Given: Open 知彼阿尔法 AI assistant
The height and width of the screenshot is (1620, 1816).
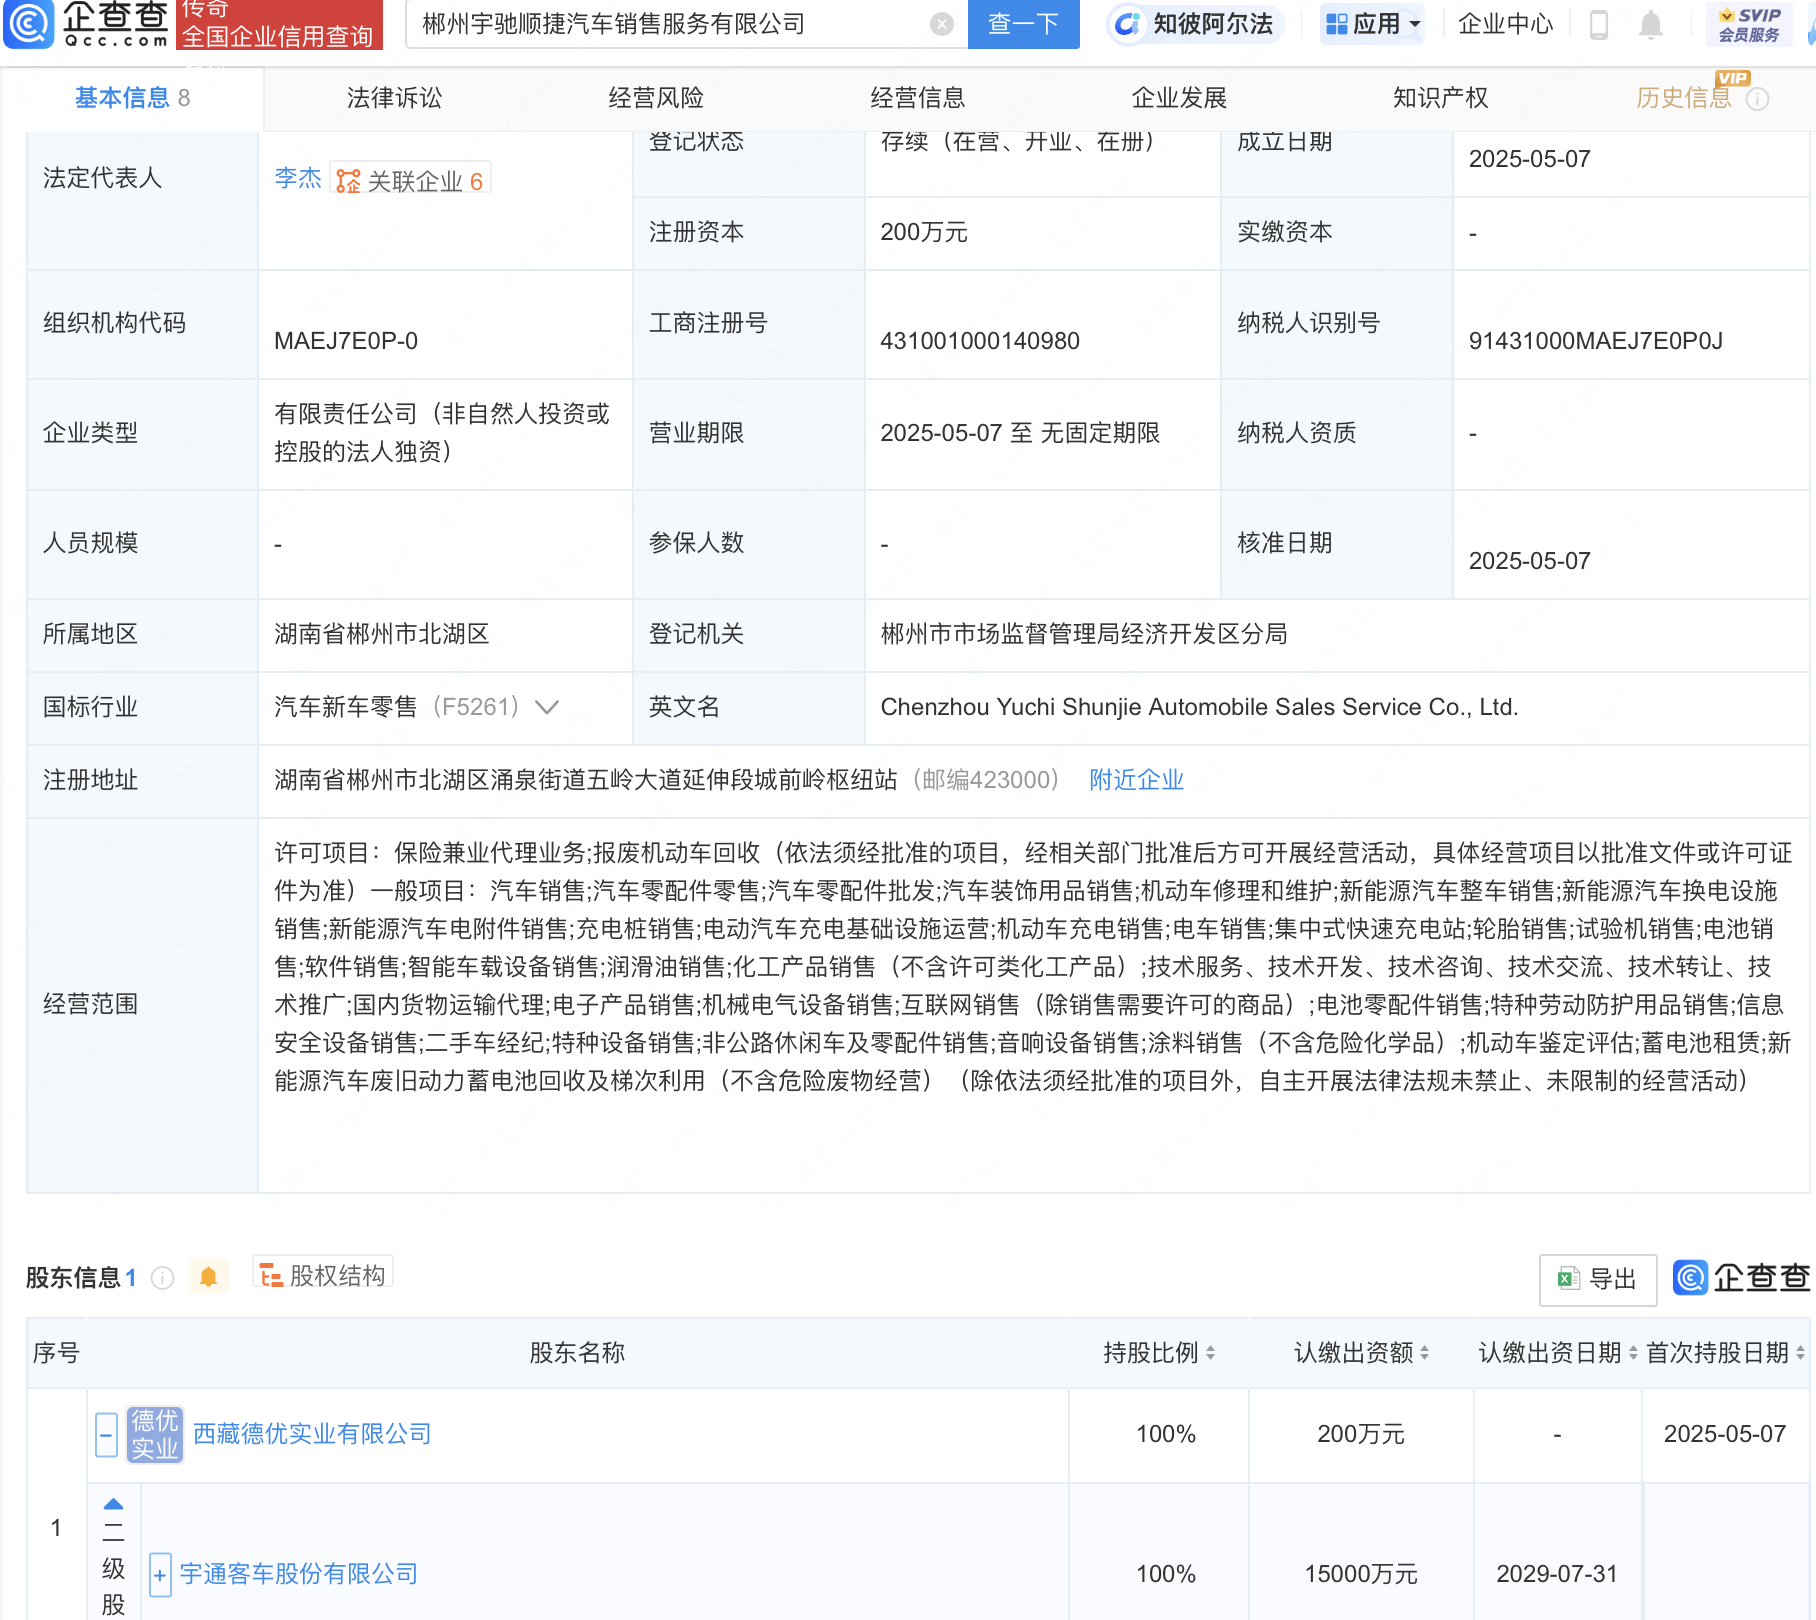Looking at the screenshot, I should [1194, 24].
